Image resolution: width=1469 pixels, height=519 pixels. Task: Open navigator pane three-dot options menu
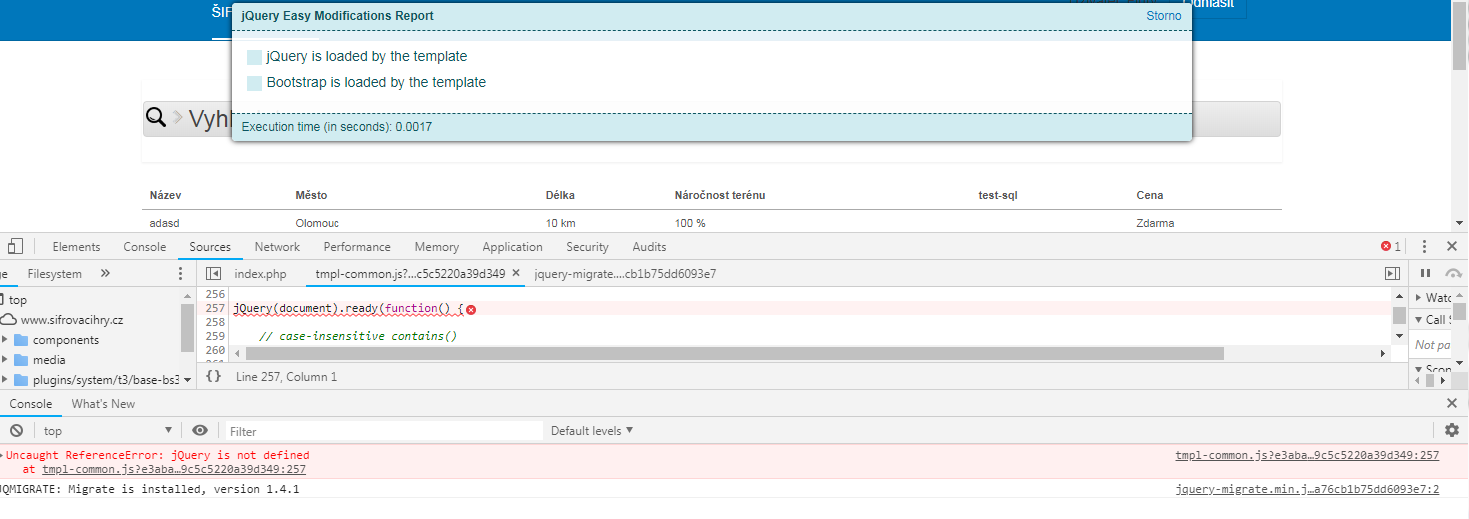click(181, 273)
